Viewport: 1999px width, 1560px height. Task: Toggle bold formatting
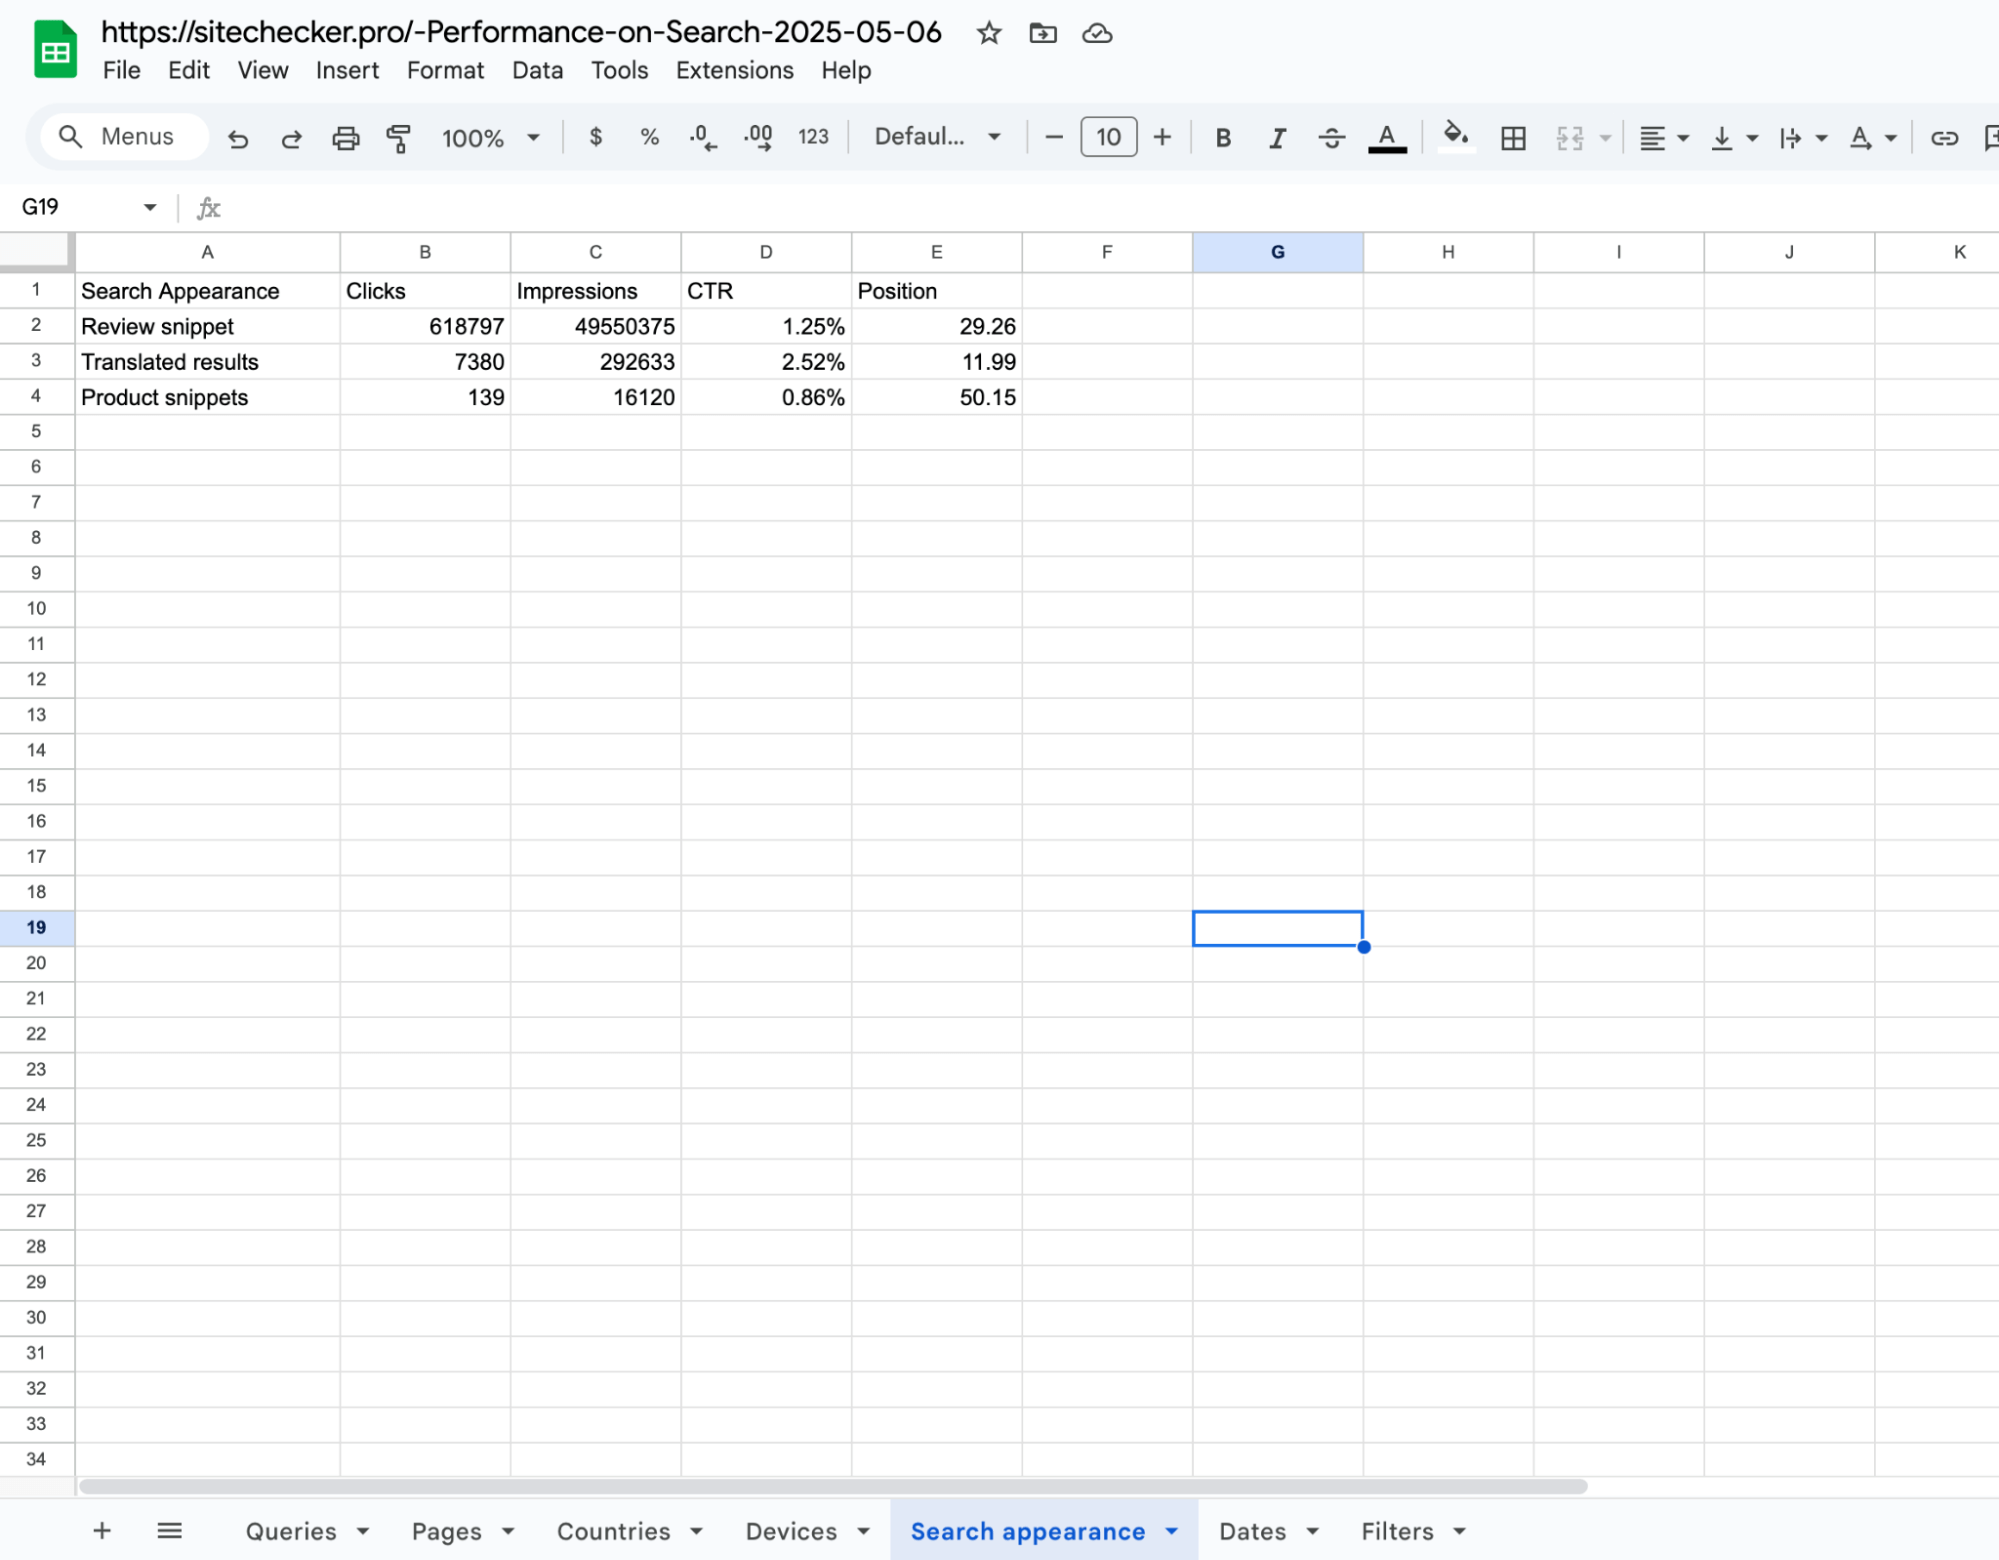tap(1223, 138)
